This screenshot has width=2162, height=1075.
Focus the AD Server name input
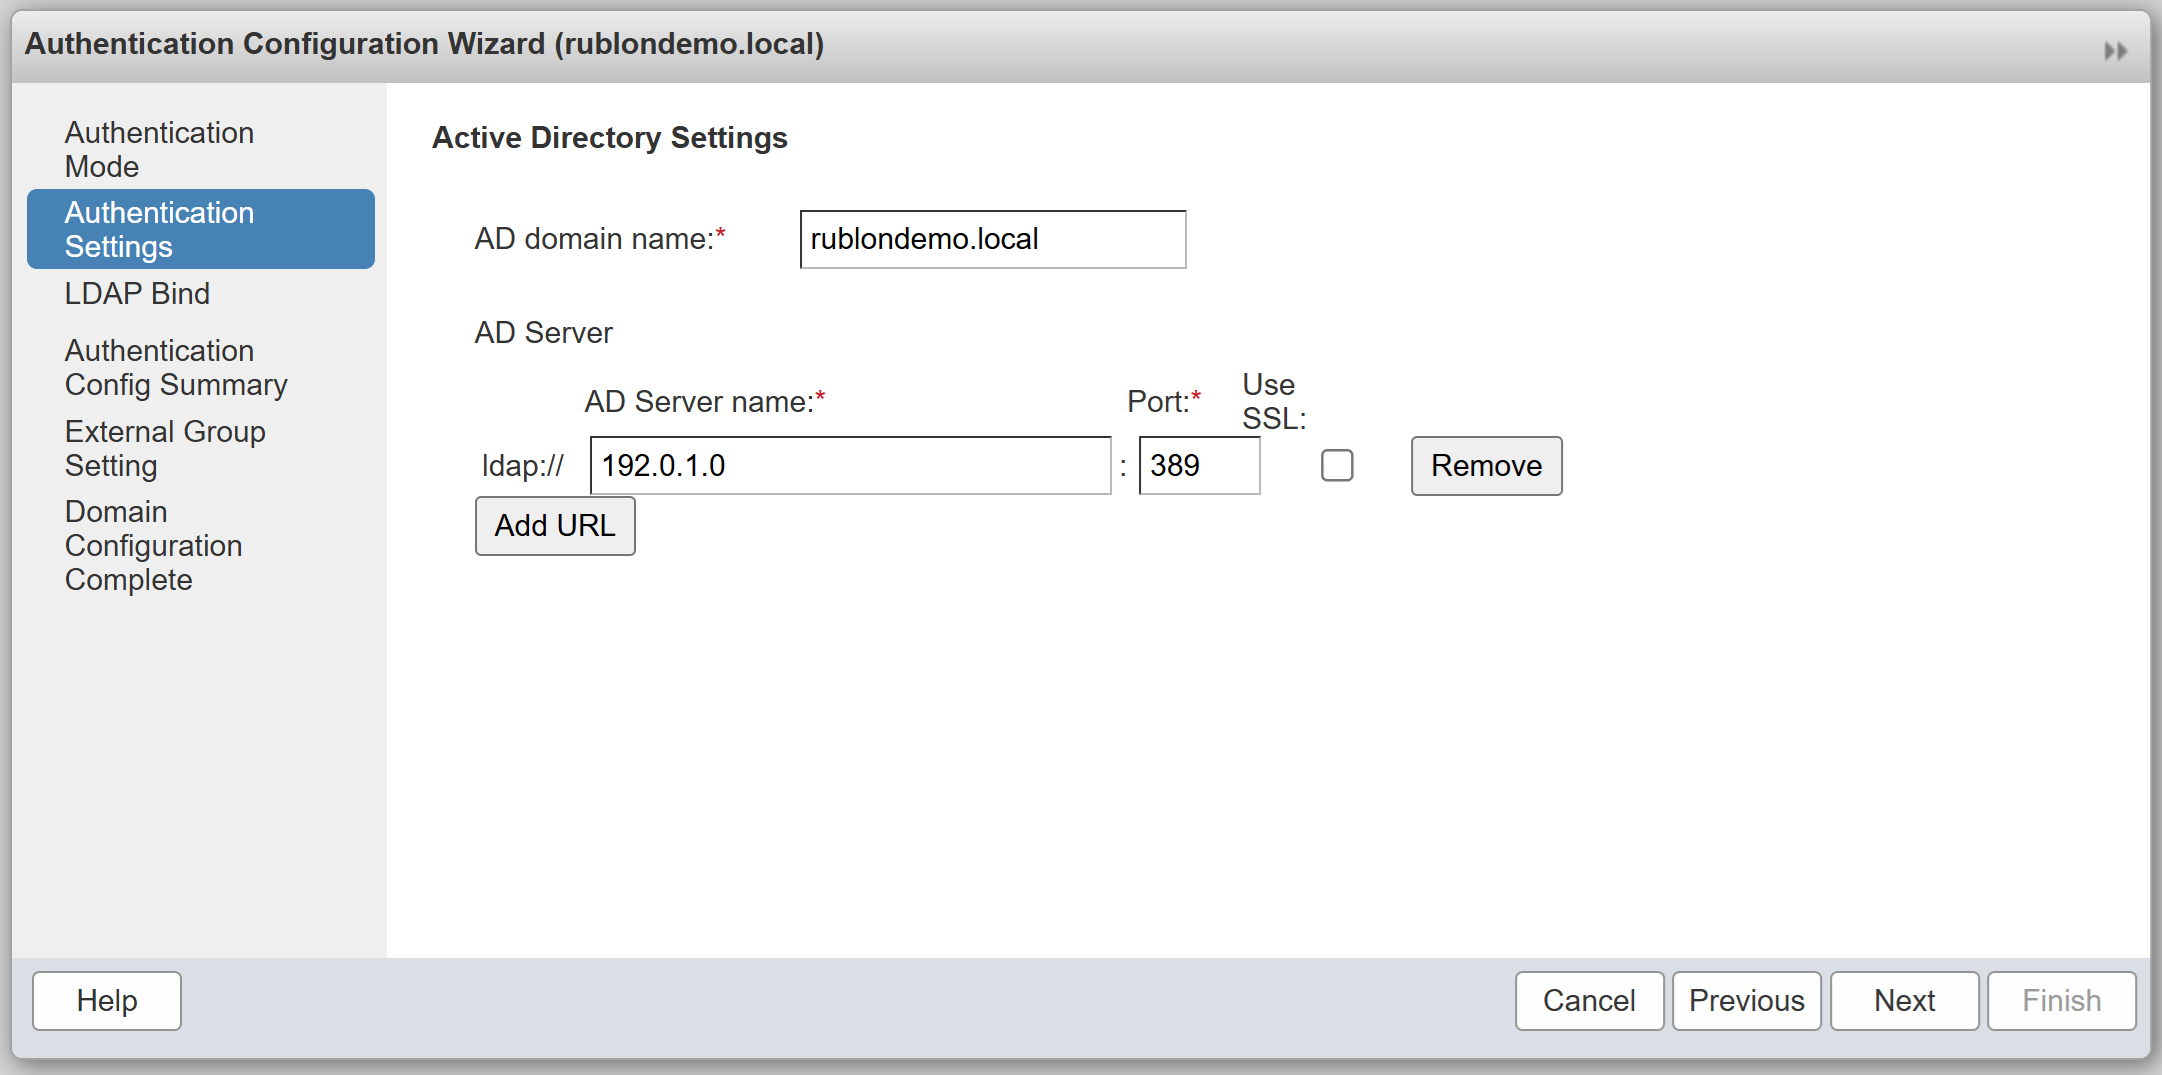pos(850,466)
